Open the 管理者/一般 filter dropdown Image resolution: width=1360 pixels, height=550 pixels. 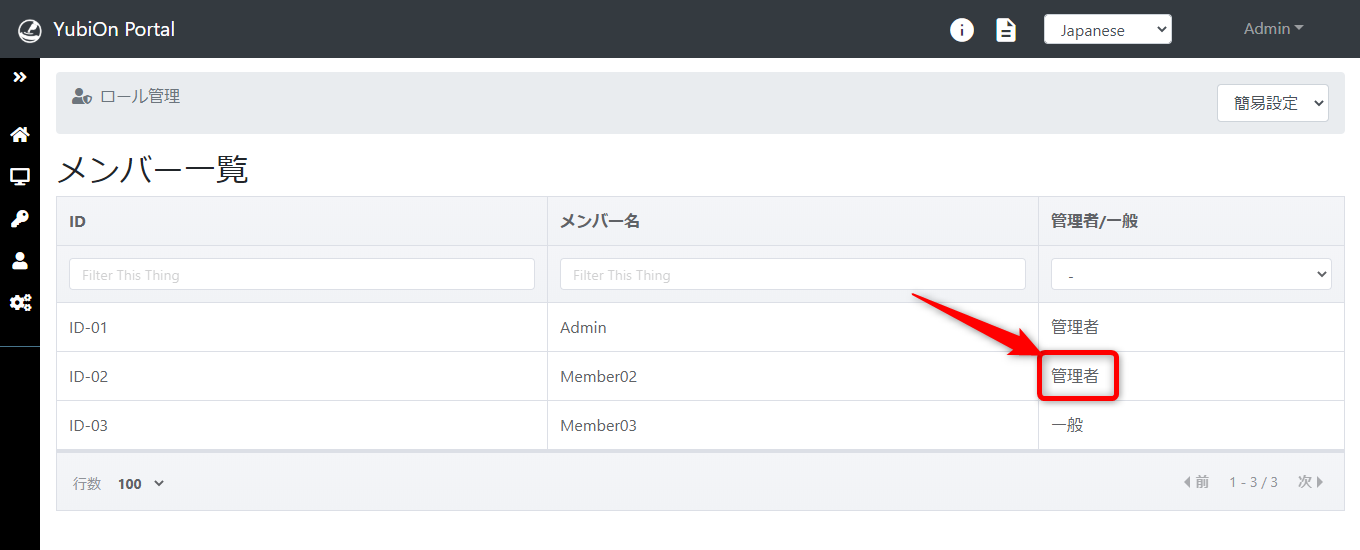[1190, 274]
